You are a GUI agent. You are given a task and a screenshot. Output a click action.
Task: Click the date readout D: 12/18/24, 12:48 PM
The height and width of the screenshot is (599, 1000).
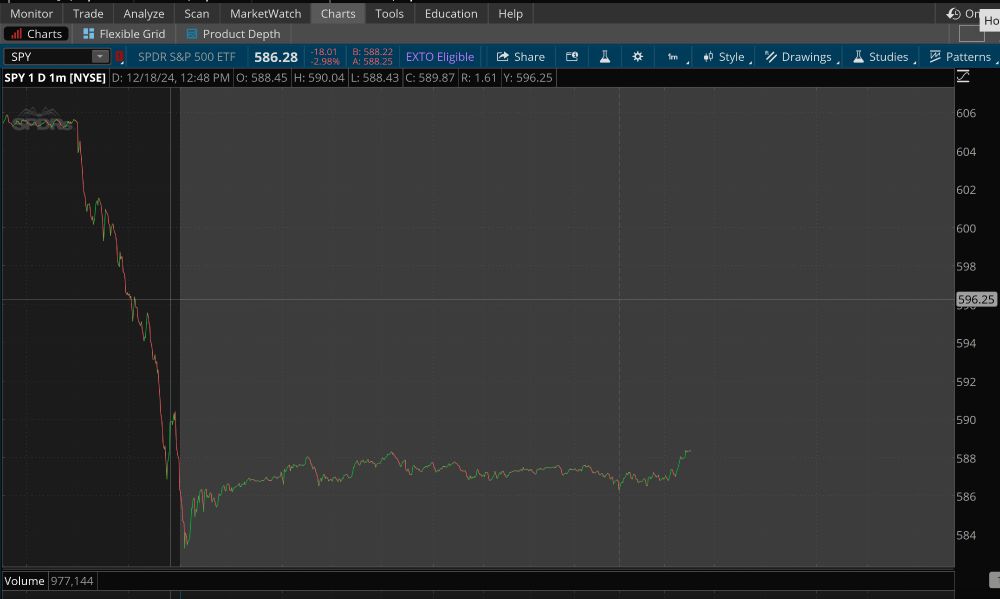(x=171, y=78)
